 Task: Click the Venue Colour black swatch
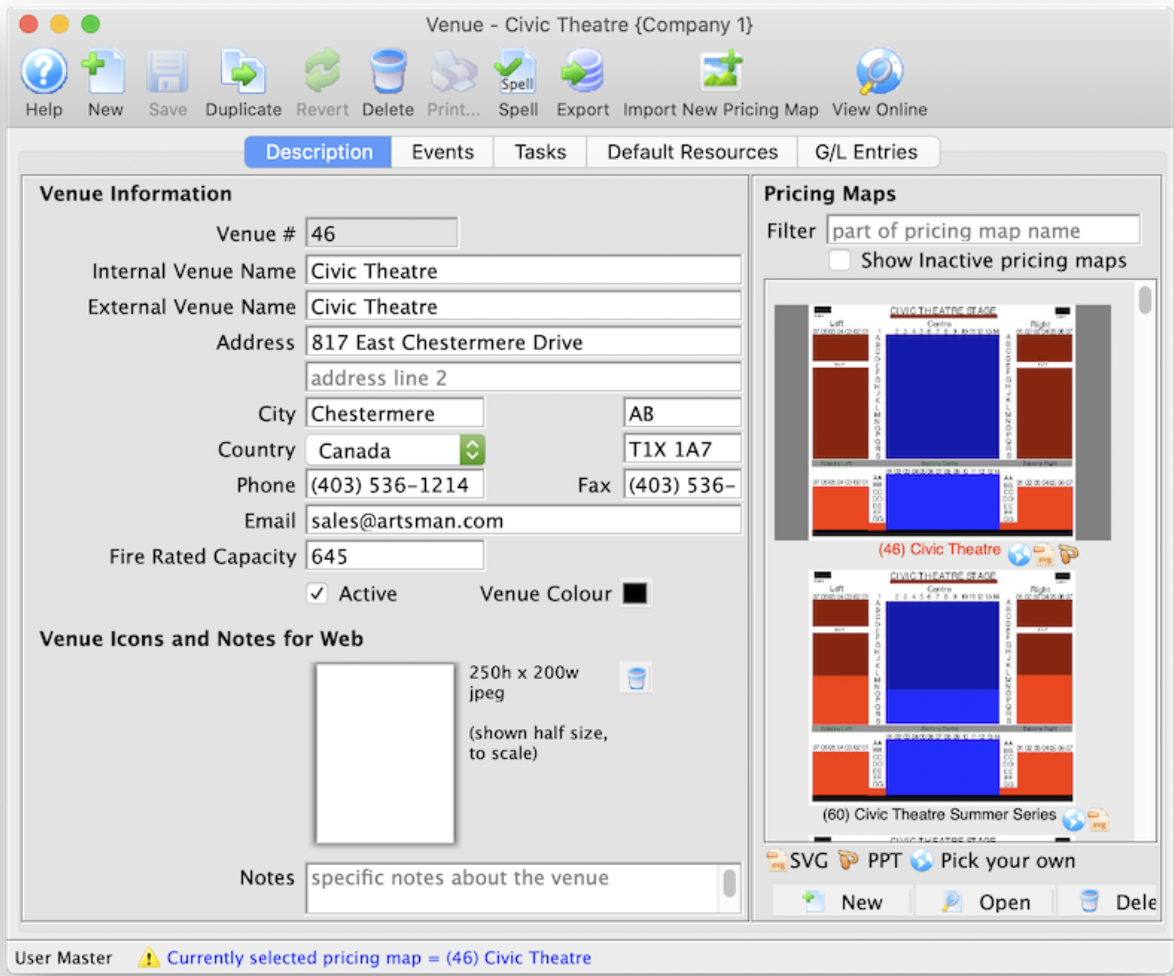[635, 594]
